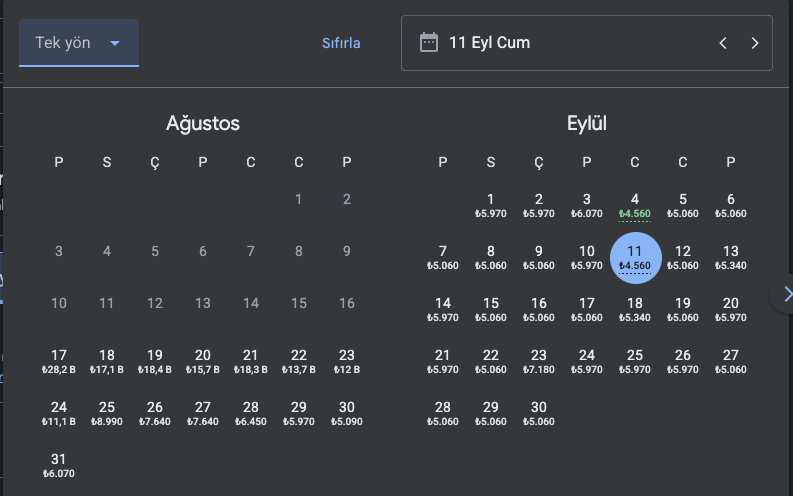Select August 28 priced ₺6.450
Viewport: 793px width, 496px height.
coord(251,414)
